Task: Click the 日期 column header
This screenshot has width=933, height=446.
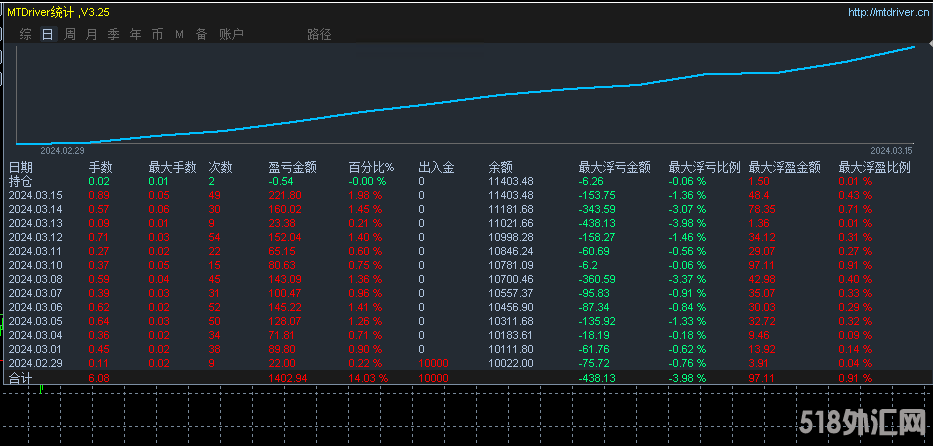Action: 21,167
